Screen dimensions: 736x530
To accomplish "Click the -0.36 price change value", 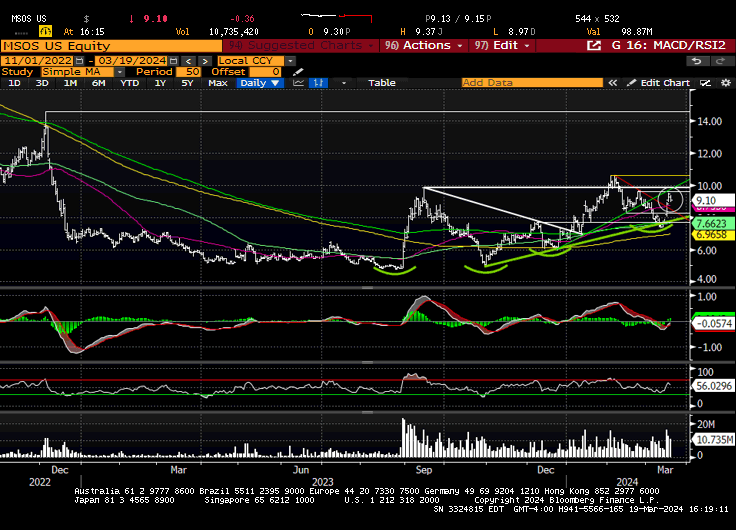I will 242,18.
